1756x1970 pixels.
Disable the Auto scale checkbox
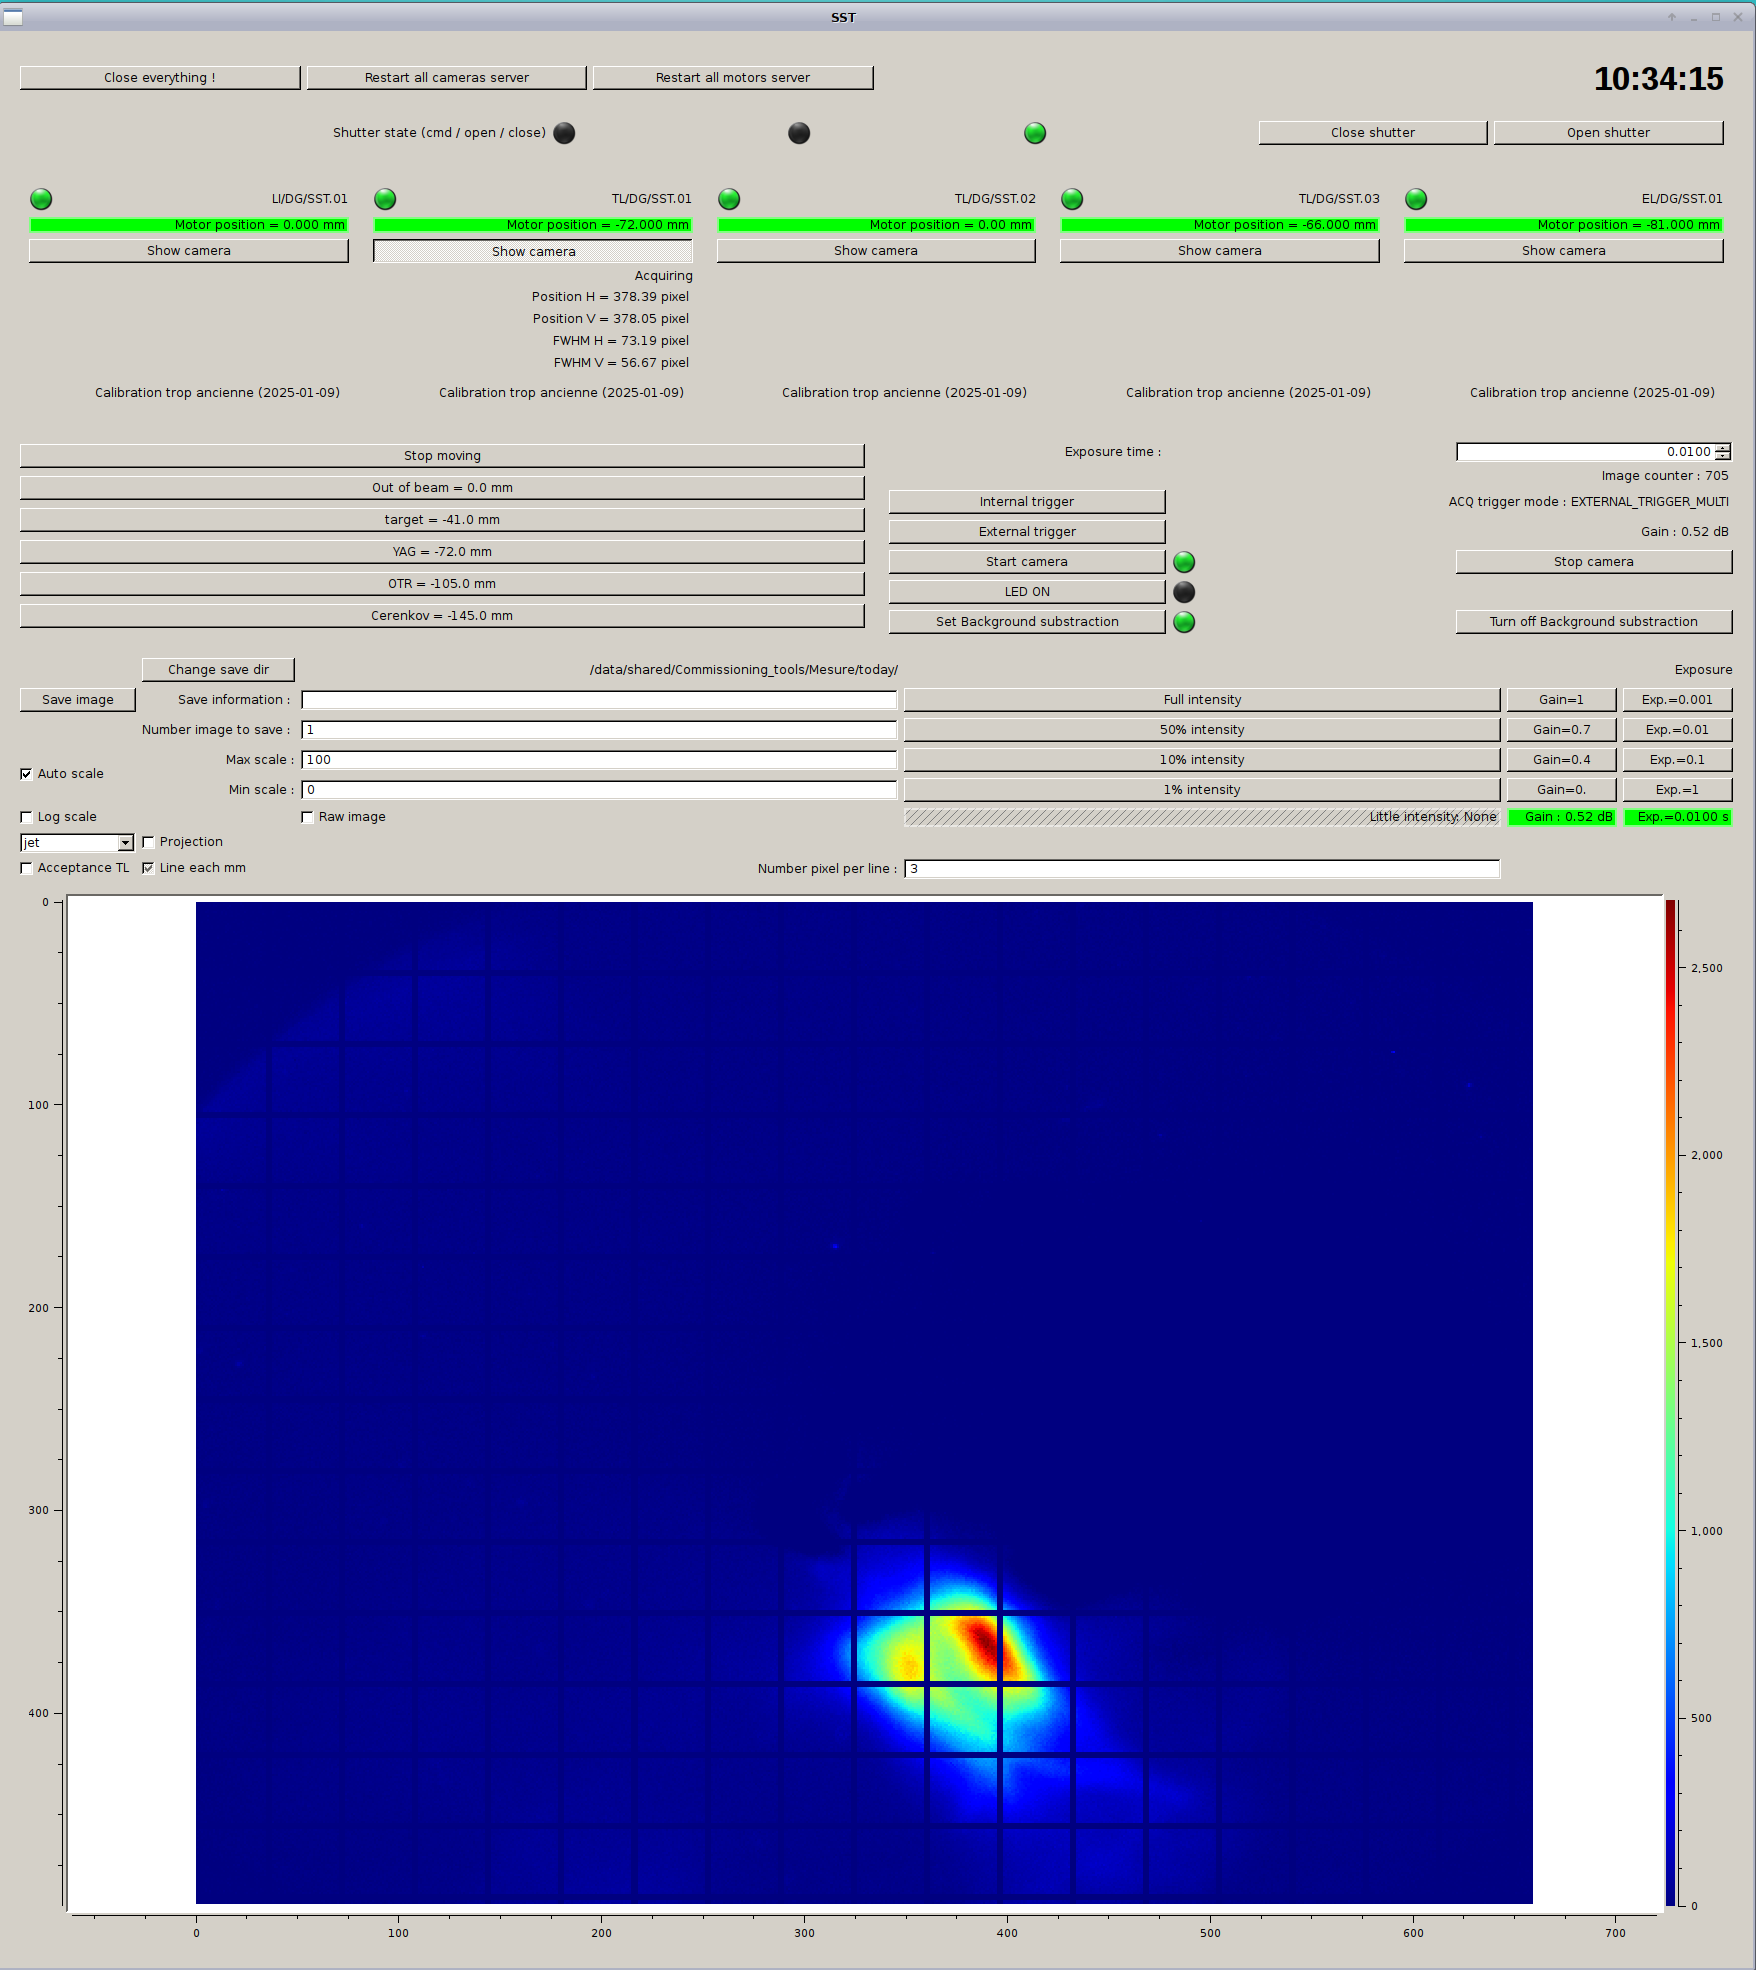[27, 774]
